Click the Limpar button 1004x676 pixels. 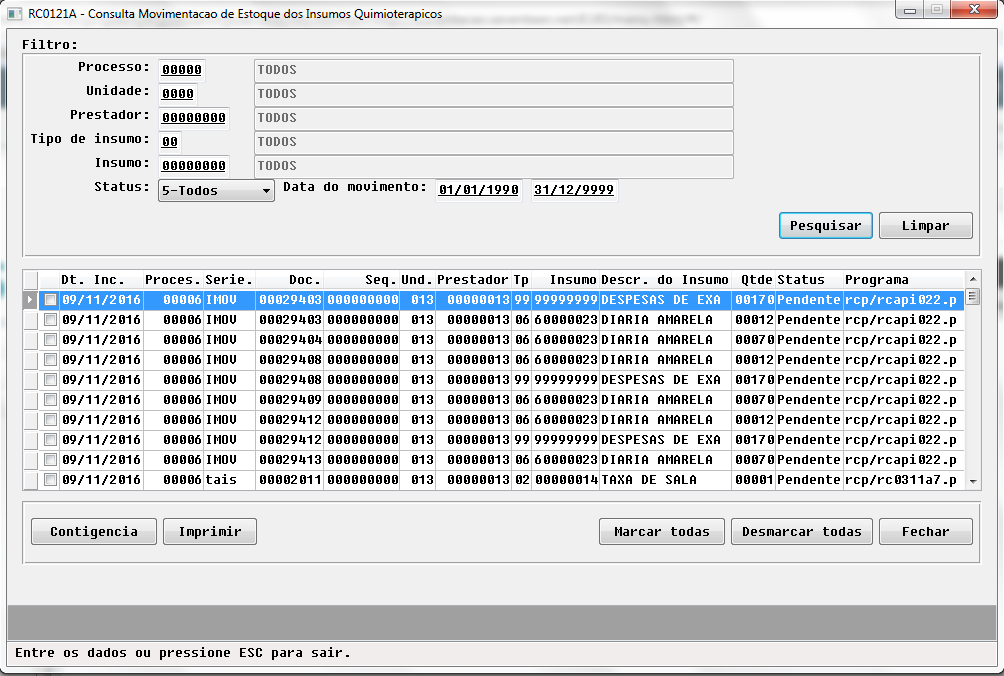[925, 225]
